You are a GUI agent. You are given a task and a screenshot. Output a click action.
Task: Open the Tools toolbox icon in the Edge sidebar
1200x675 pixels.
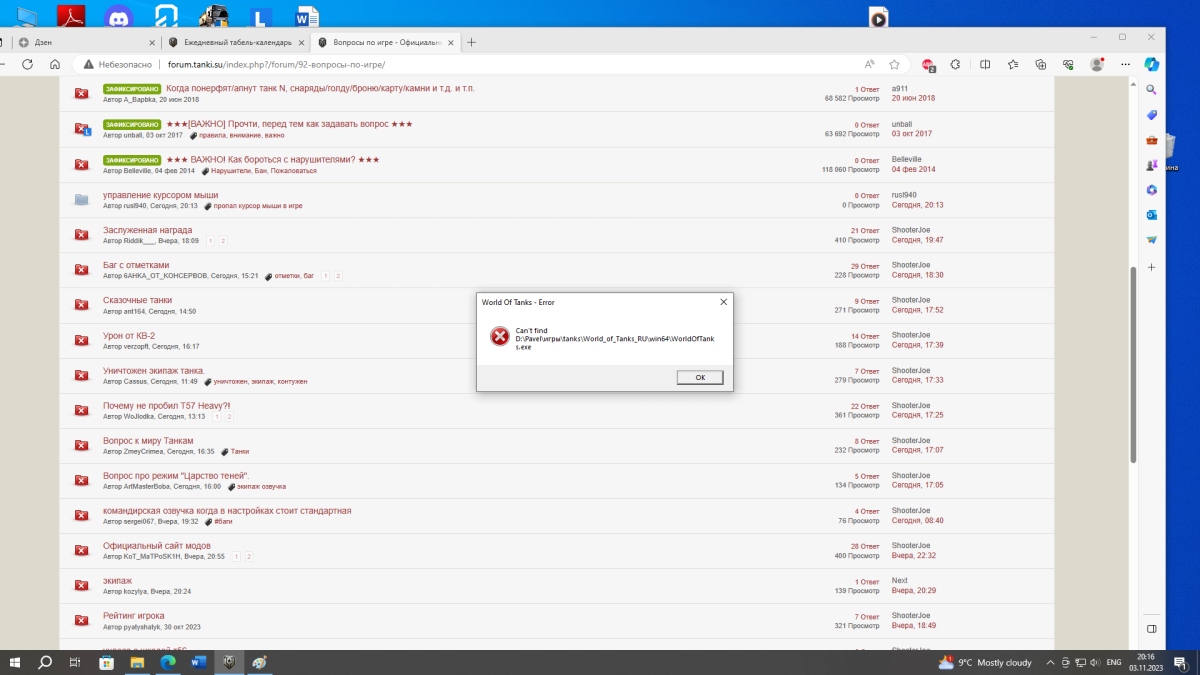click(x=1152, y=140)
